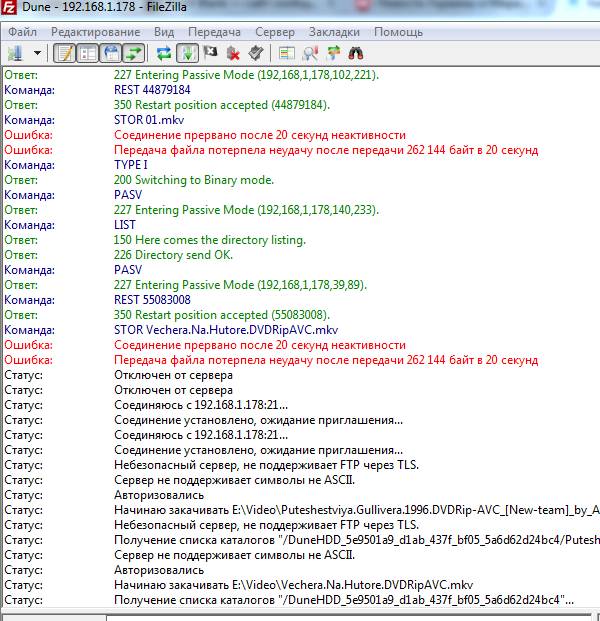Expand the Site Manager dropdown arrow
This screenshot has width=600, height=621.
(x=38, y=52)
